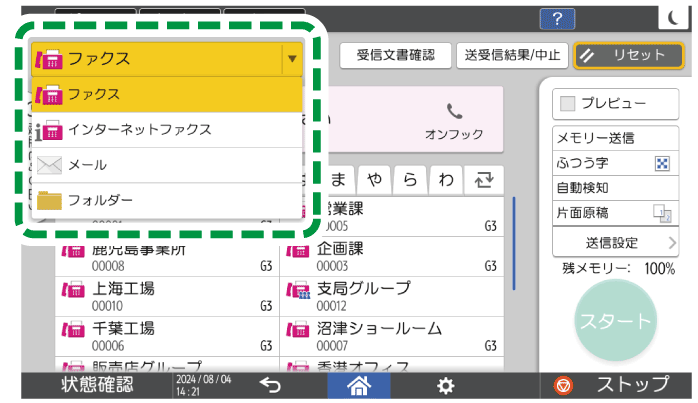
Task: Click the date and time display
Action: 203,386
